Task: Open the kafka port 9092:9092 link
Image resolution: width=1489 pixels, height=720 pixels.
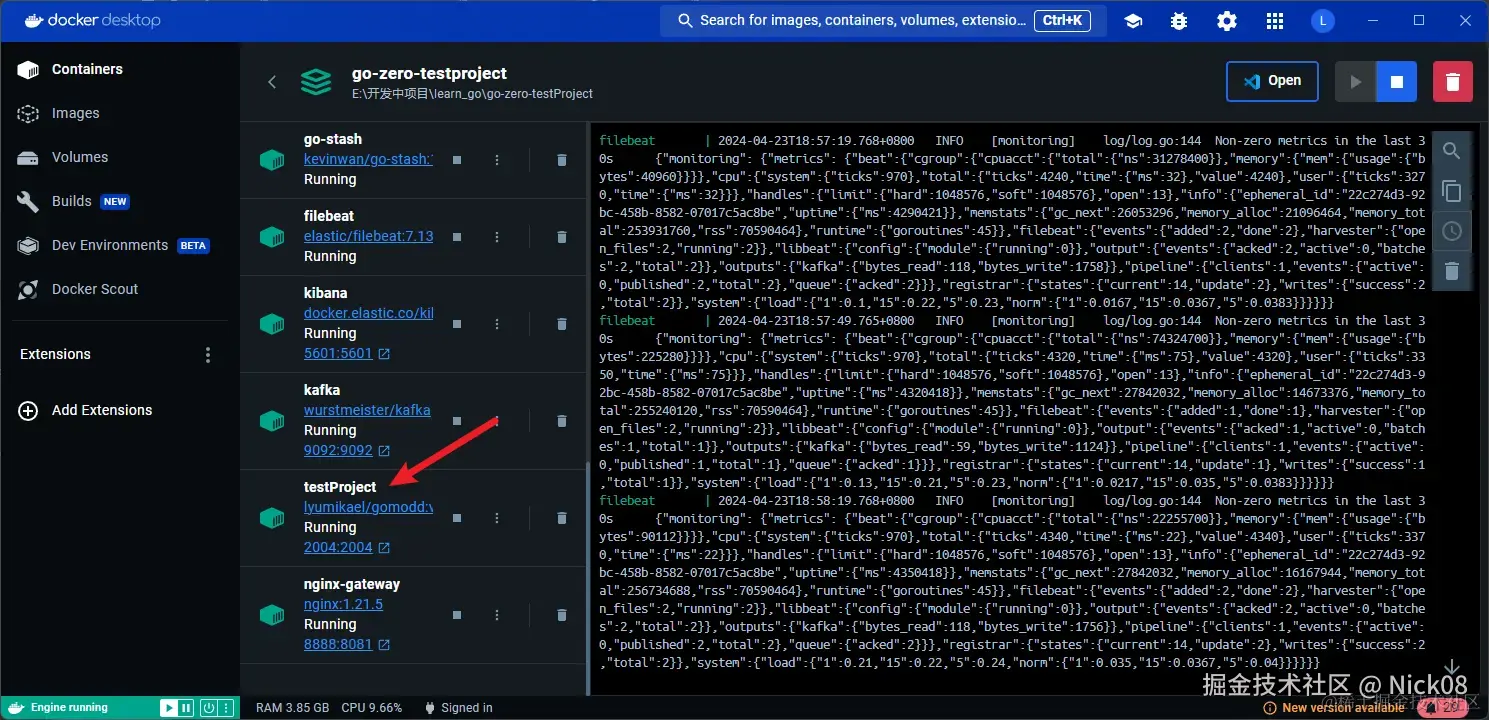Action: point(347,450)
